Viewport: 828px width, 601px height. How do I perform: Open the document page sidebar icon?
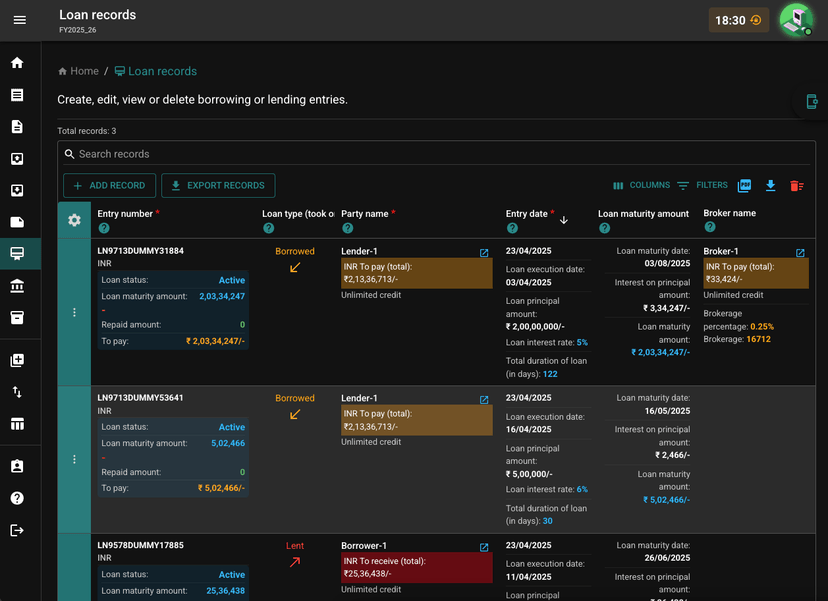(17, 127)
